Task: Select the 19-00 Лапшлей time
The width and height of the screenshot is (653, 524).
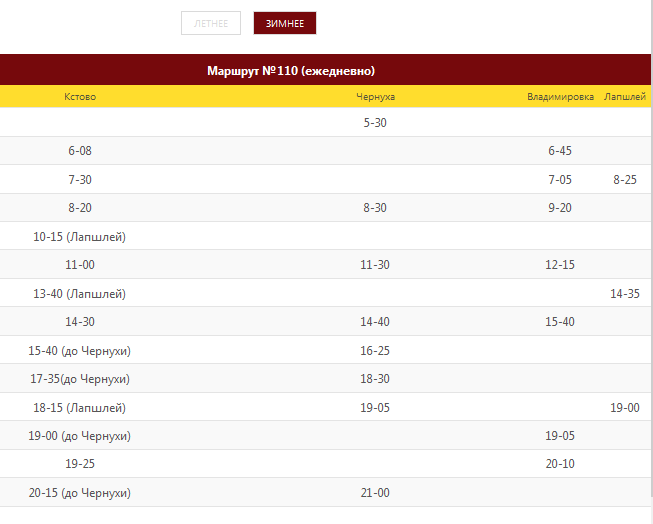Action: pos(625,408)
